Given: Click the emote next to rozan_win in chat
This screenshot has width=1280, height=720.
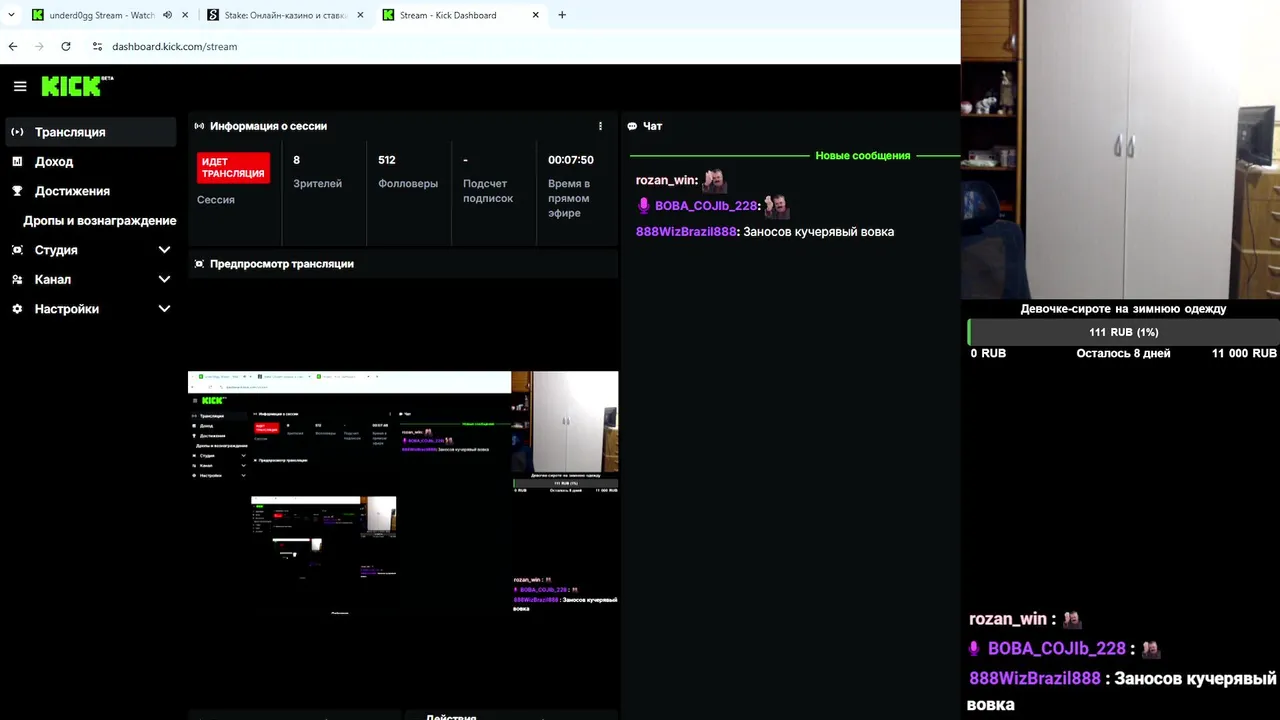Looking at the screenshot, I should 714,180.
